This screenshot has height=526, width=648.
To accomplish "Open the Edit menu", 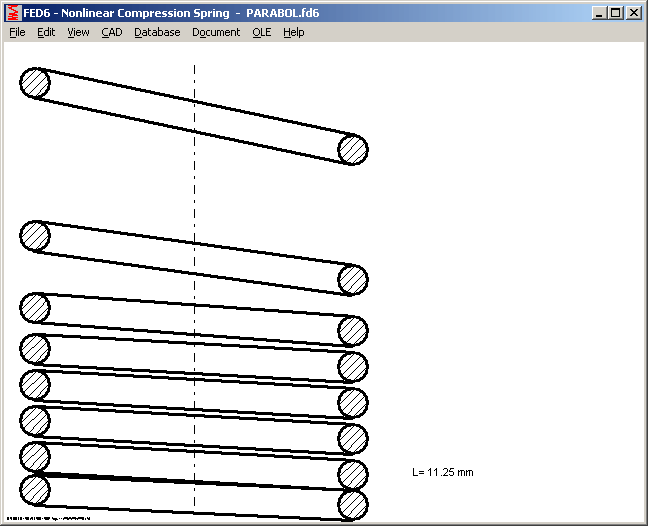I will [x=46, y=32].
